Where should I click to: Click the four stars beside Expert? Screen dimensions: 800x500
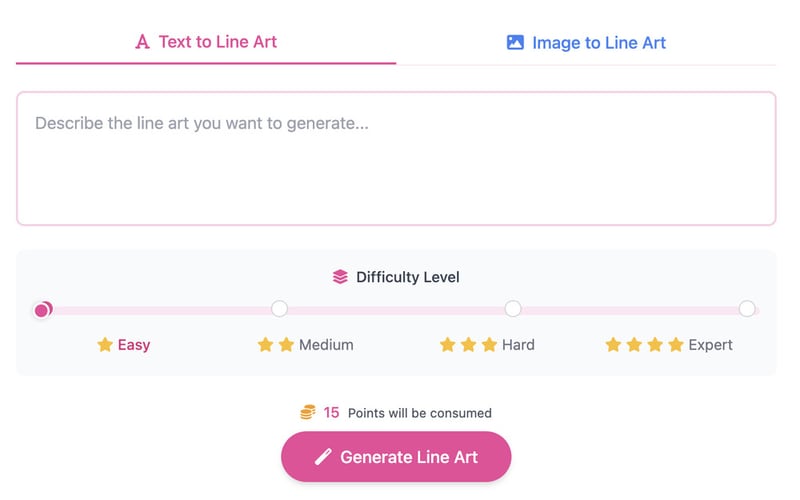point(645,345)
